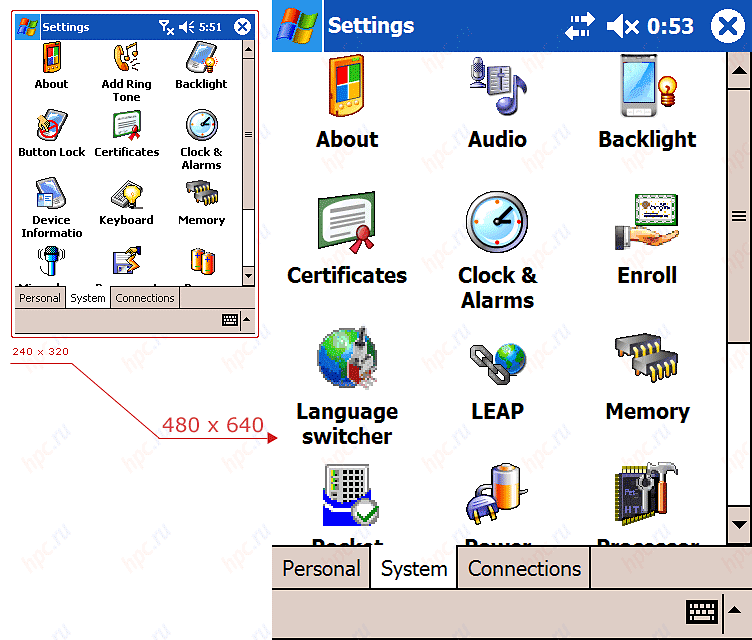This screenshot has height=640, width=752.
Task: Click the 0:53 clock in large window
Action: (670, 26)
